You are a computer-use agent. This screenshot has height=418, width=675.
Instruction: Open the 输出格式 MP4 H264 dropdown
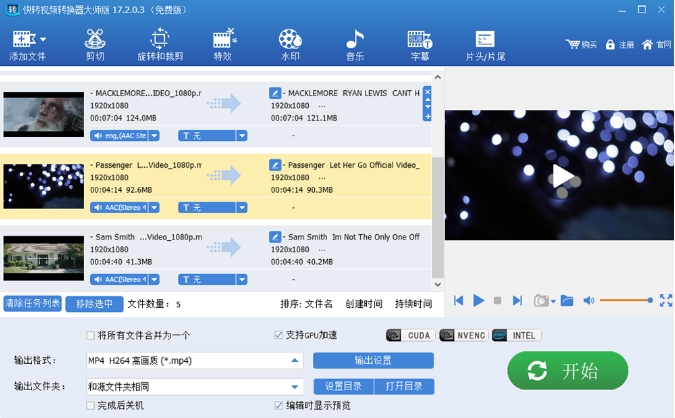pos(195,361)
